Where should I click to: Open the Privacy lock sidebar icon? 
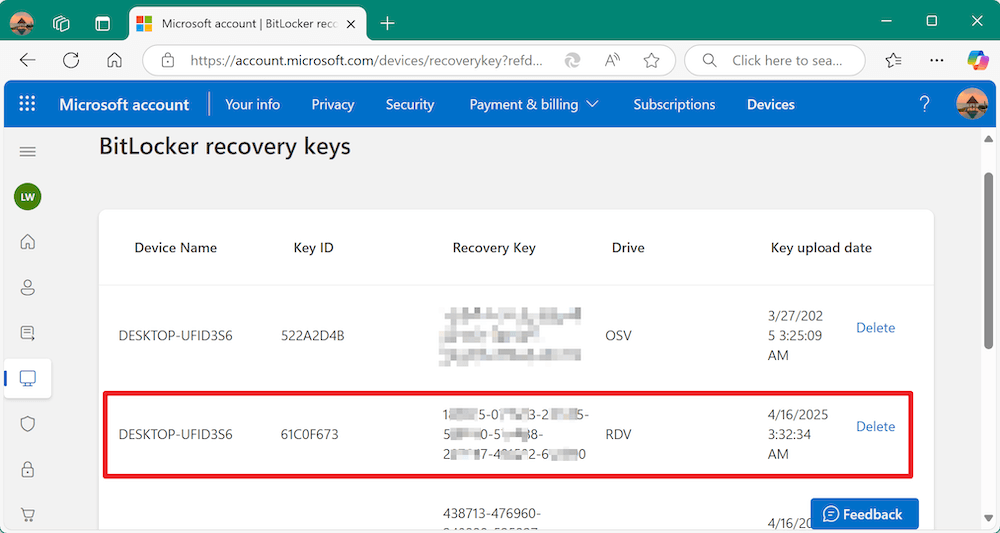click(x=28, y=469)
